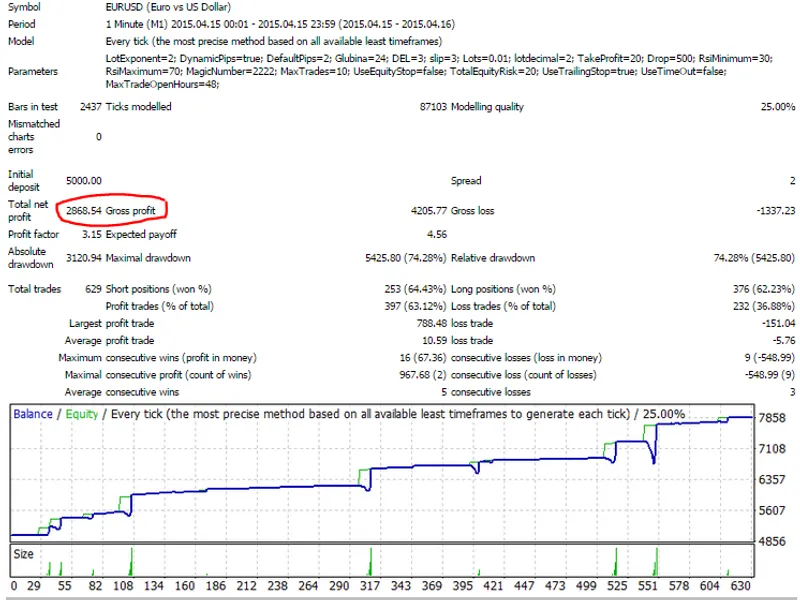The image size is (800, 600).
Task: Click the Ticks modelled value 87103
Action: 433,107
